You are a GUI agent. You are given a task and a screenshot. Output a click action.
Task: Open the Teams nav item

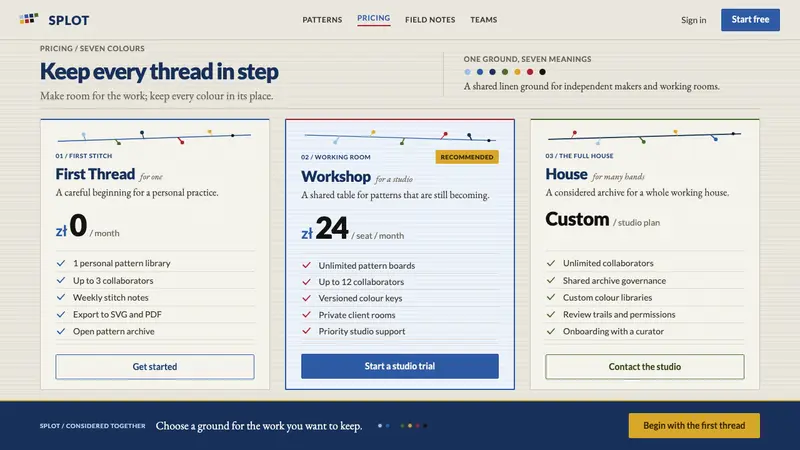point(484,20)
